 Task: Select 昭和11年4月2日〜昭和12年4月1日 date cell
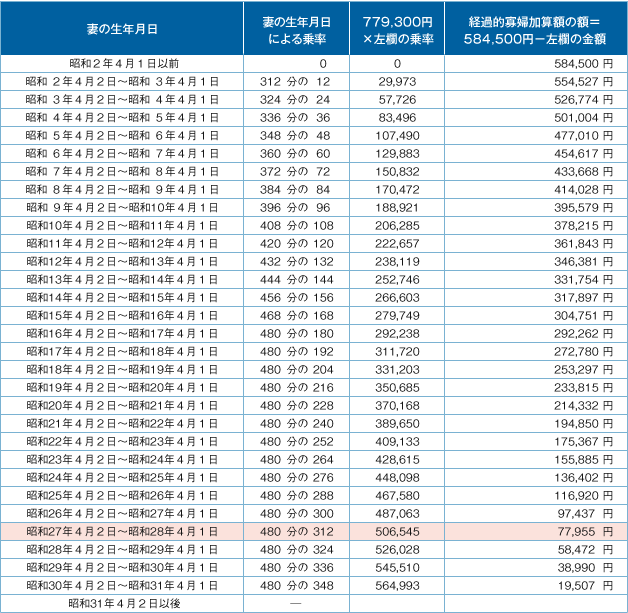click(122, 244)
